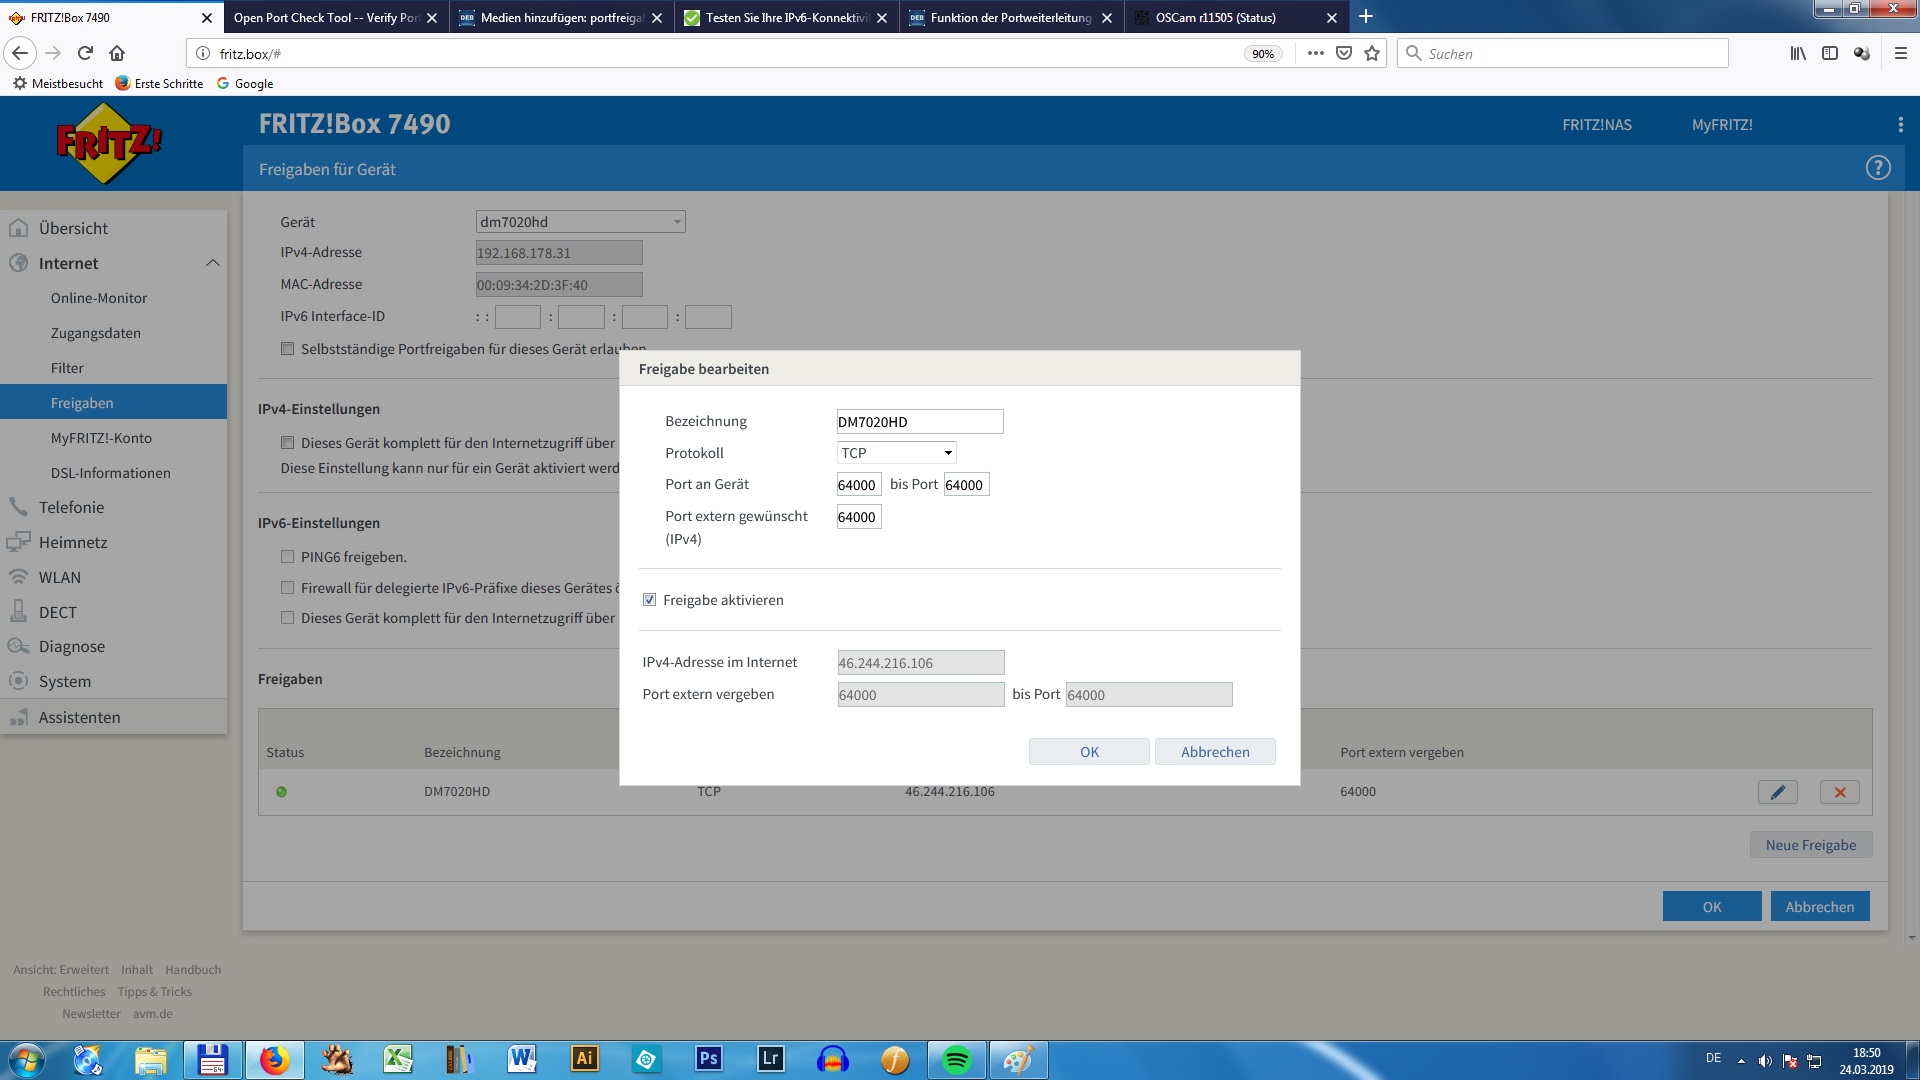1920x1080 pixels.
Task: Click the blue page OK button
Action: (x=1712, y=907)
